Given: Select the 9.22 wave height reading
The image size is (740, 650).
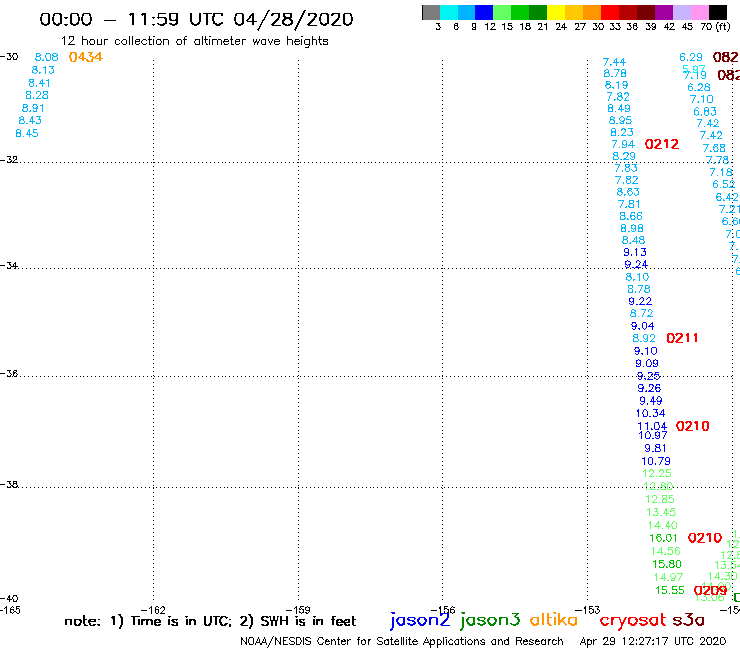Looking at the screenshot, I should [x=640, y=301].
